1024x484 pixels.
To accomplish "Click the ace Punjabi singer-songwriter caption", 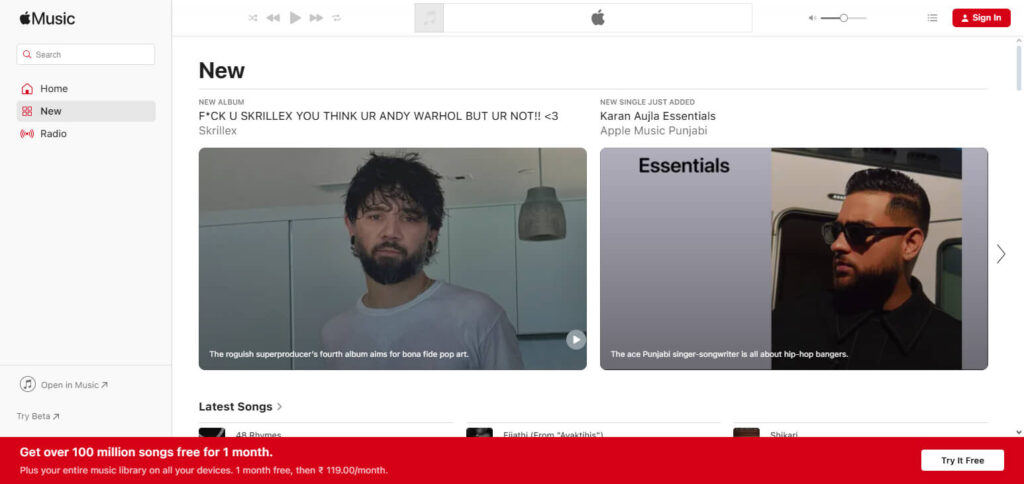I will [729, 354].
